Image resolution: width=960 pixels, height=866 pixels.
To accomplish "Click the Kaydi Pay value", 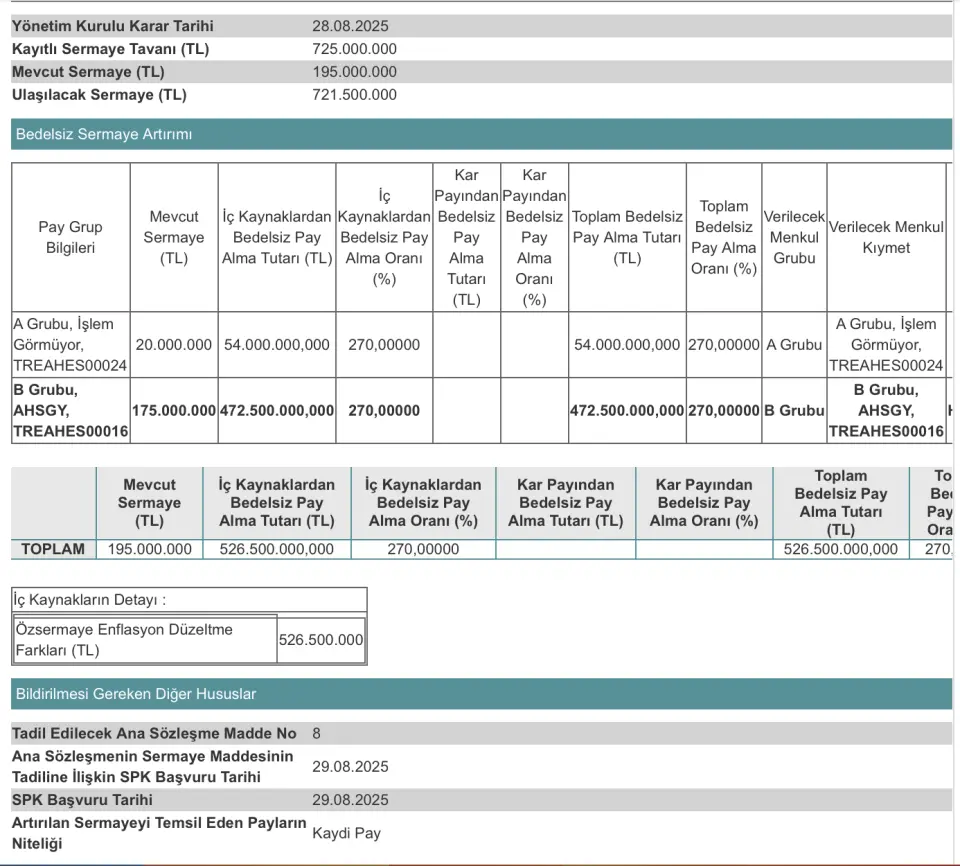I will [346, 833].
